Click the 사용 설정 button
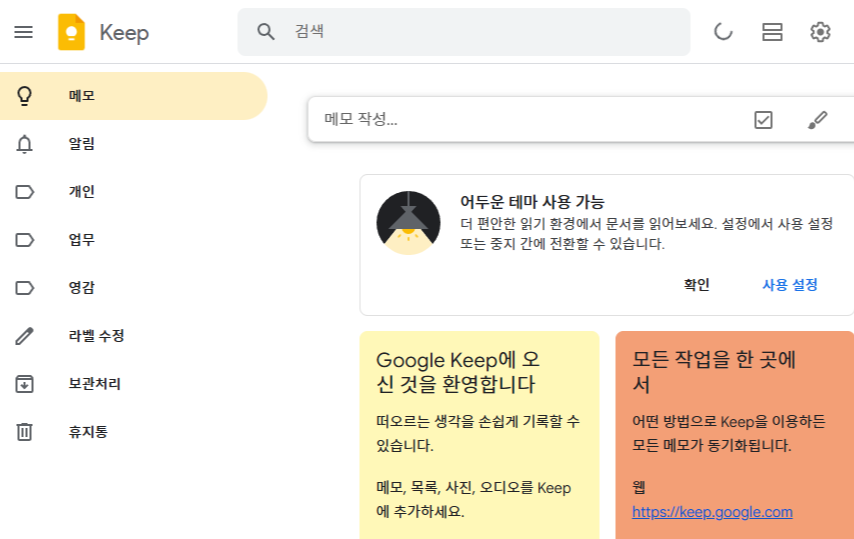The height and width of the screenshot is (539, 854). [790, 285]
